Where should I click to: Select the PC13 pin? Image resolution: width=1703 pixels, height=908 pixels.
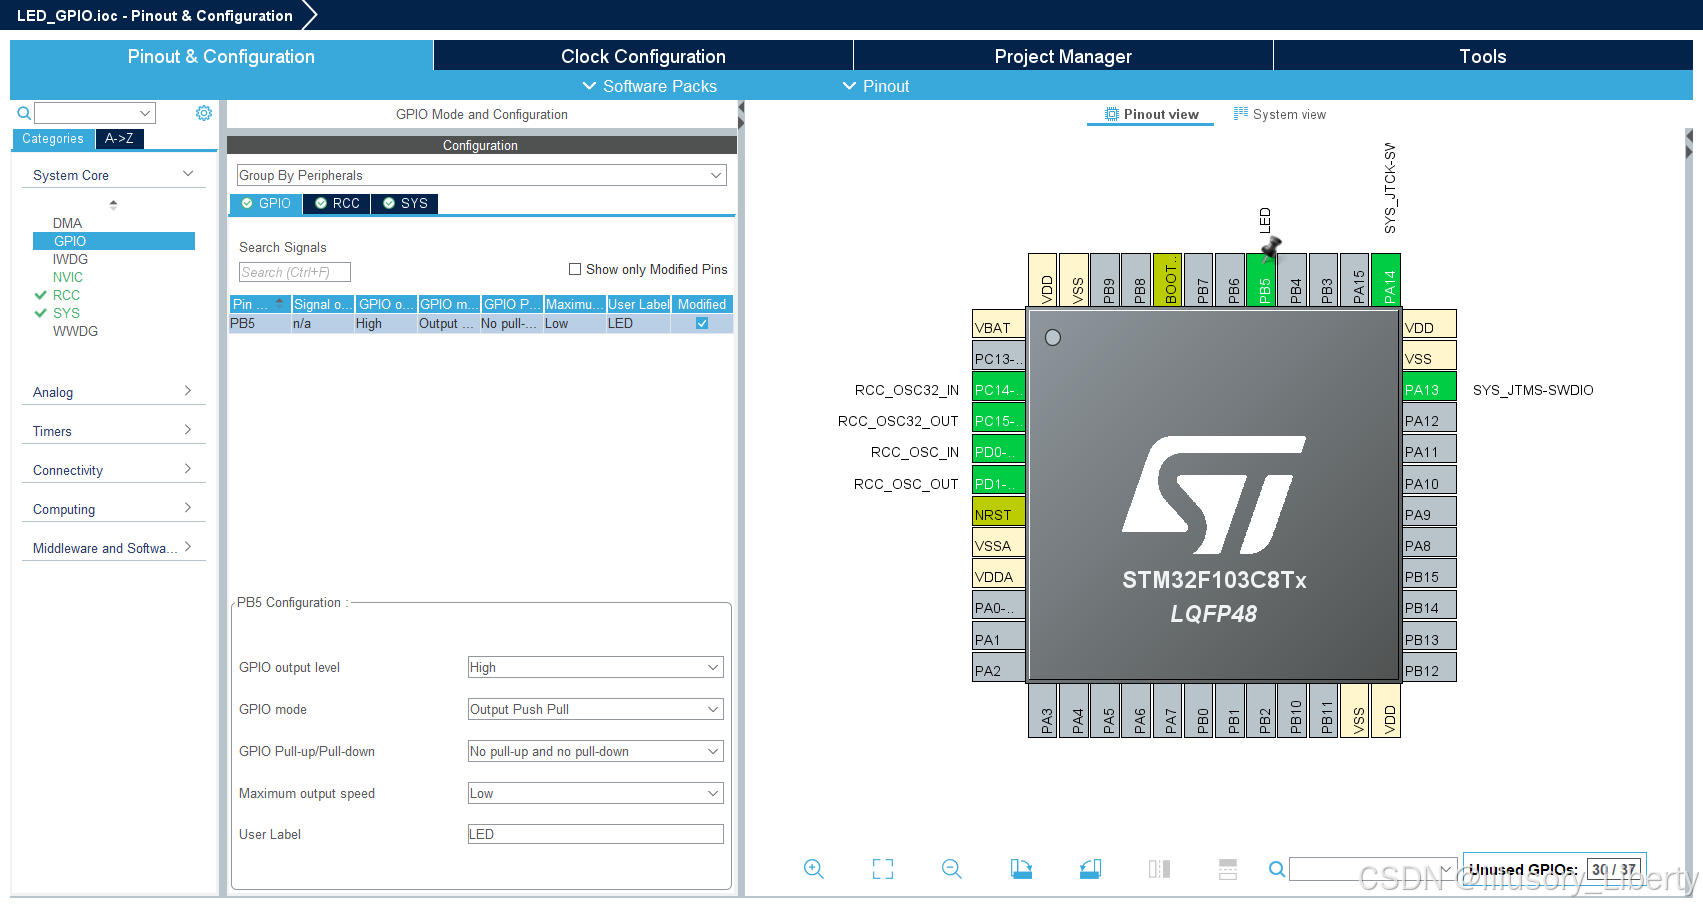point(999,357)
